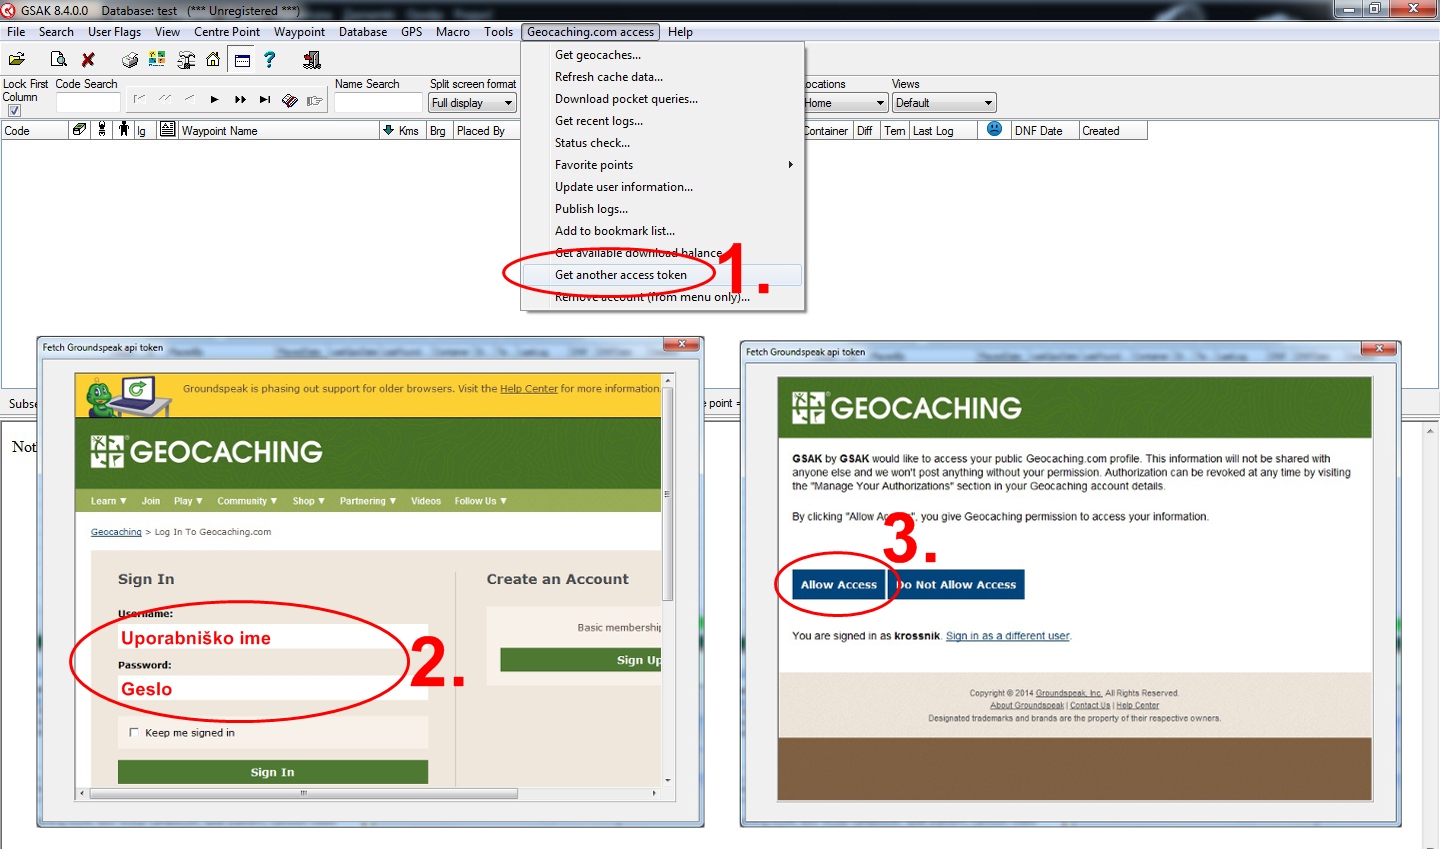The height and width of the screenshot is (849, 1440).
Task: Click the printer toolbar icon
Action: point(130,60)
